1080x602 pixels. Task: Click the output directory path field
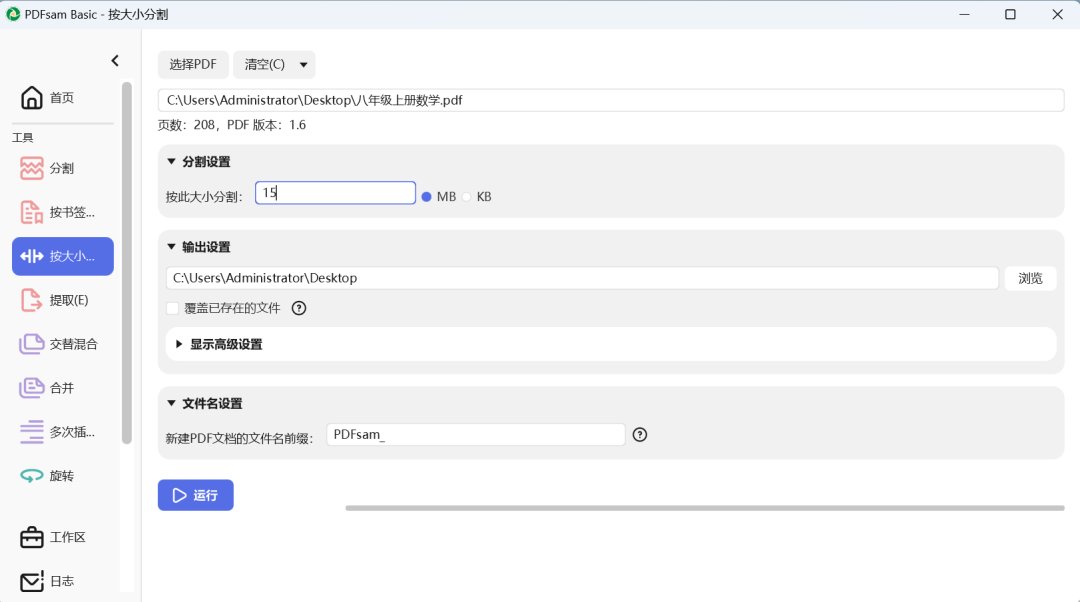582,278
